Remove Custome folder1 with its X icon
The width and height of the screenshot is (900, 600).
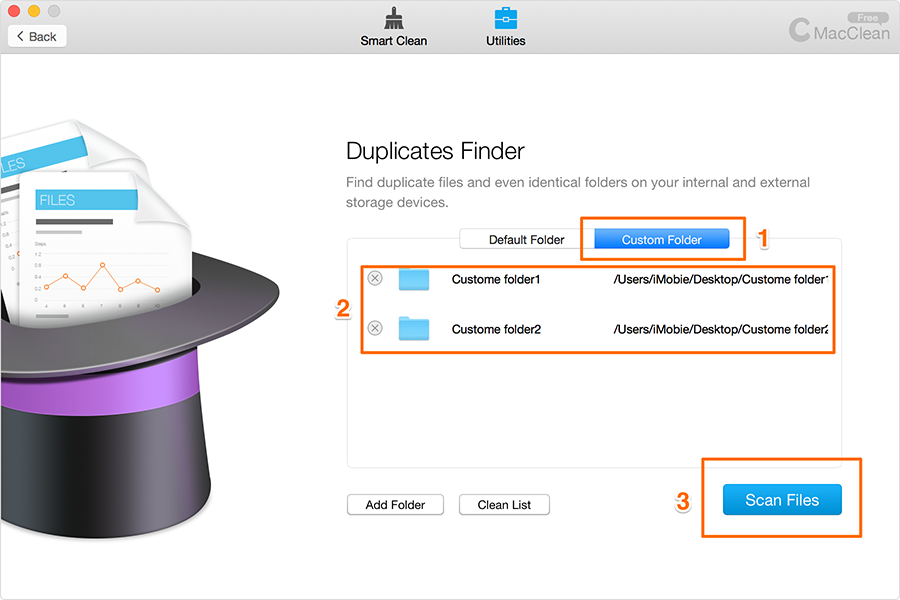(x=375, y=279)
